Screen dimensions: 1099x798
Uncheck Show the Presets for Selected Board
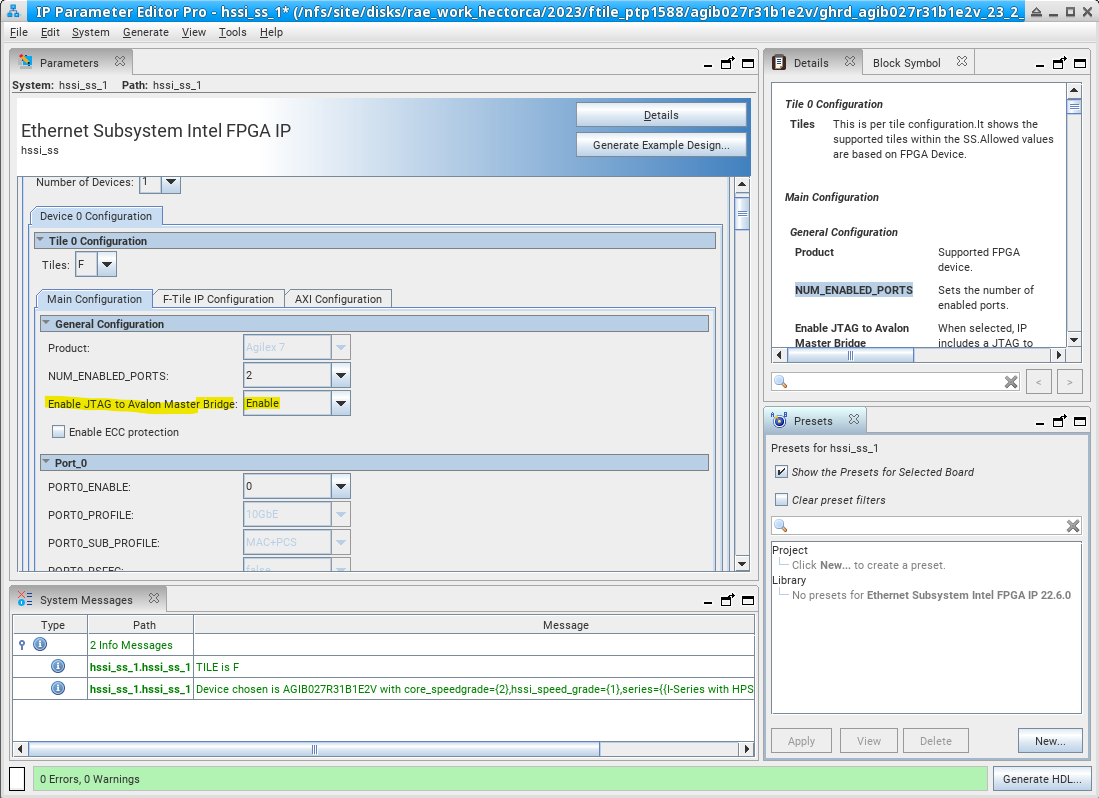coord(781,472)
